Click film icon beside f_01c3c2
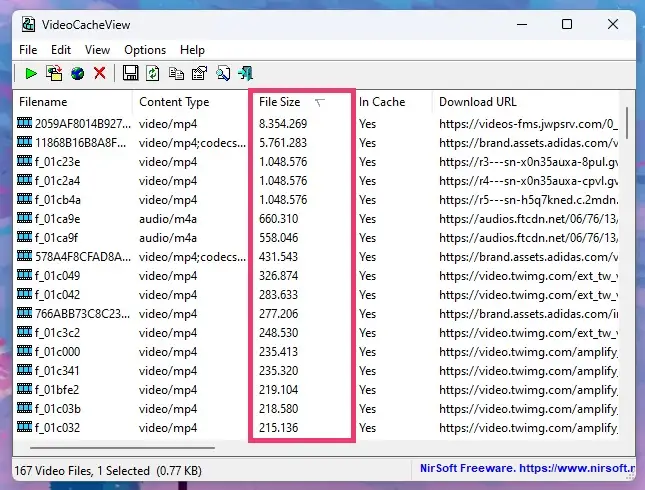The height and width of the screenshot is (490, 645). coord(24,332)
